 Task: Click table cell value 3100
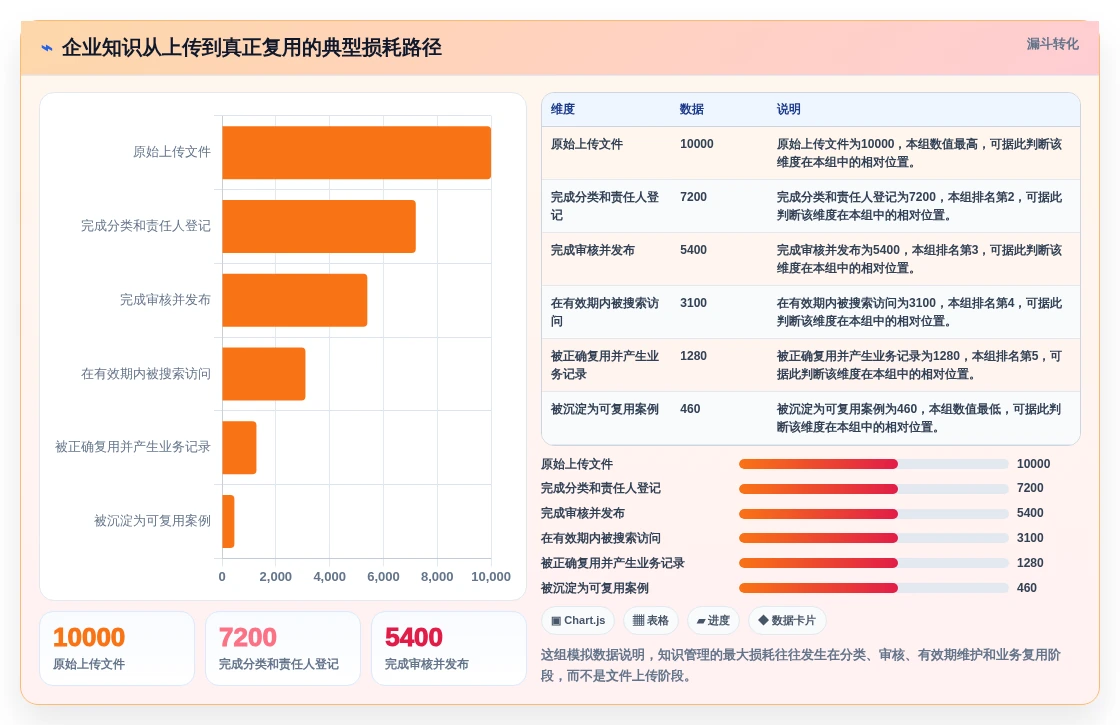pos(693,303)
